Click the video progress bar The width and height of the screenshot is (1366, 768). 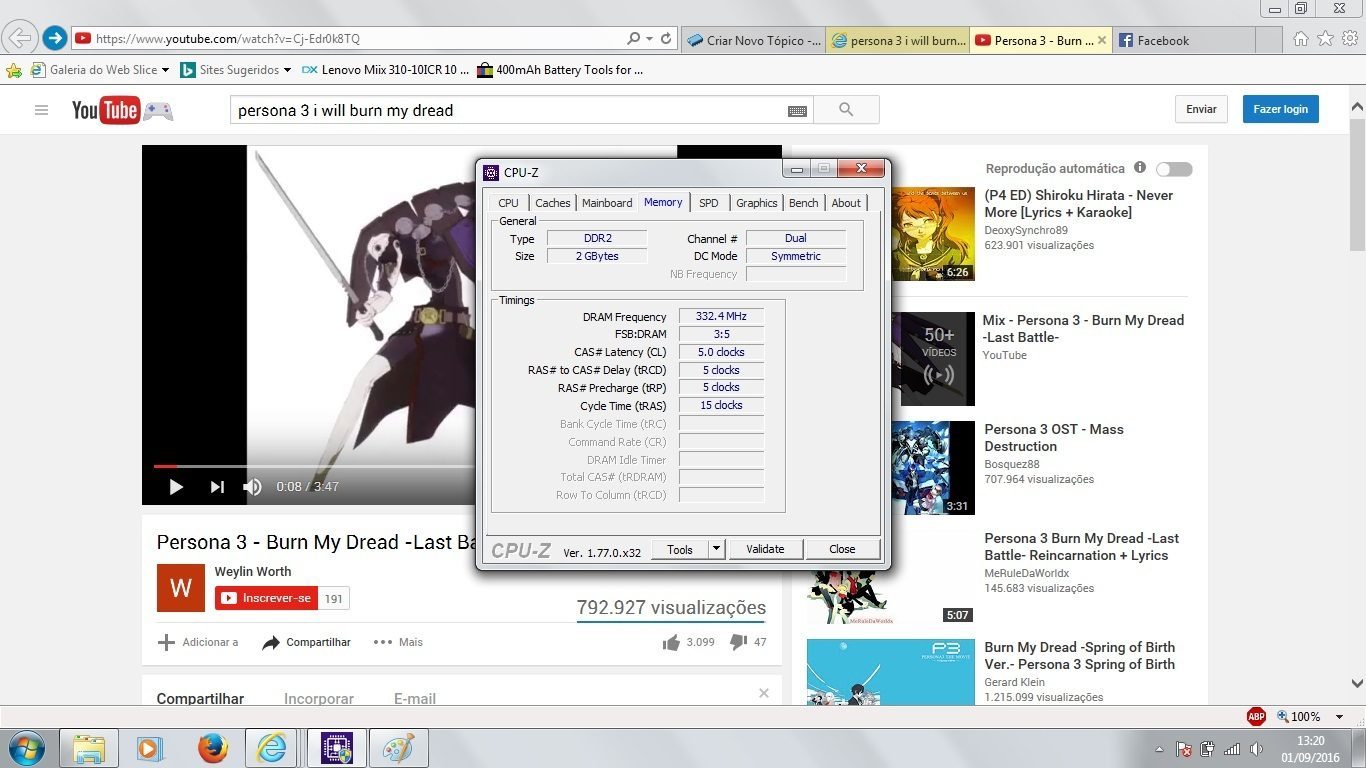tap(314, 466)
